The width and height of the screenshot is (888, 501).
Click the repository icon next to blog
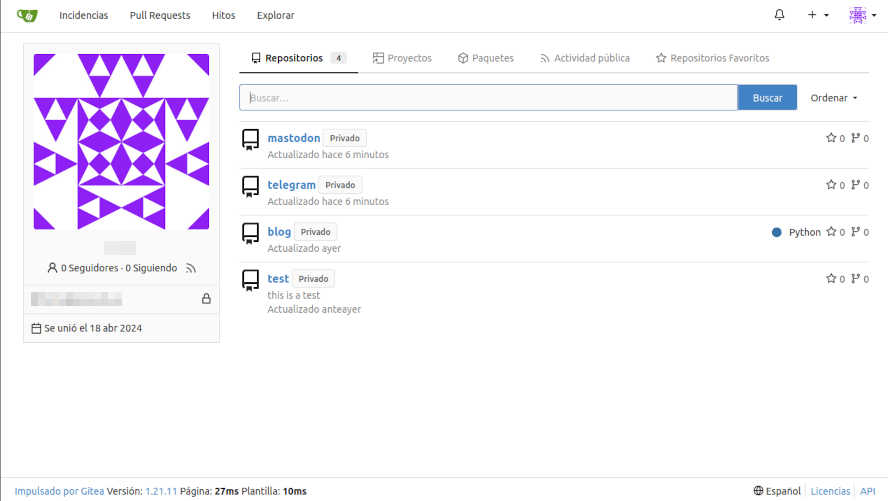click(x=250, y=233)
